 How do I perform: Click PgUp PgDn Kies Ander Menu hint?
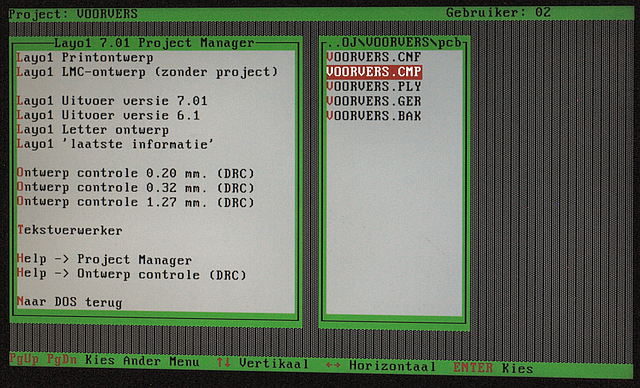tap(104, 360)
